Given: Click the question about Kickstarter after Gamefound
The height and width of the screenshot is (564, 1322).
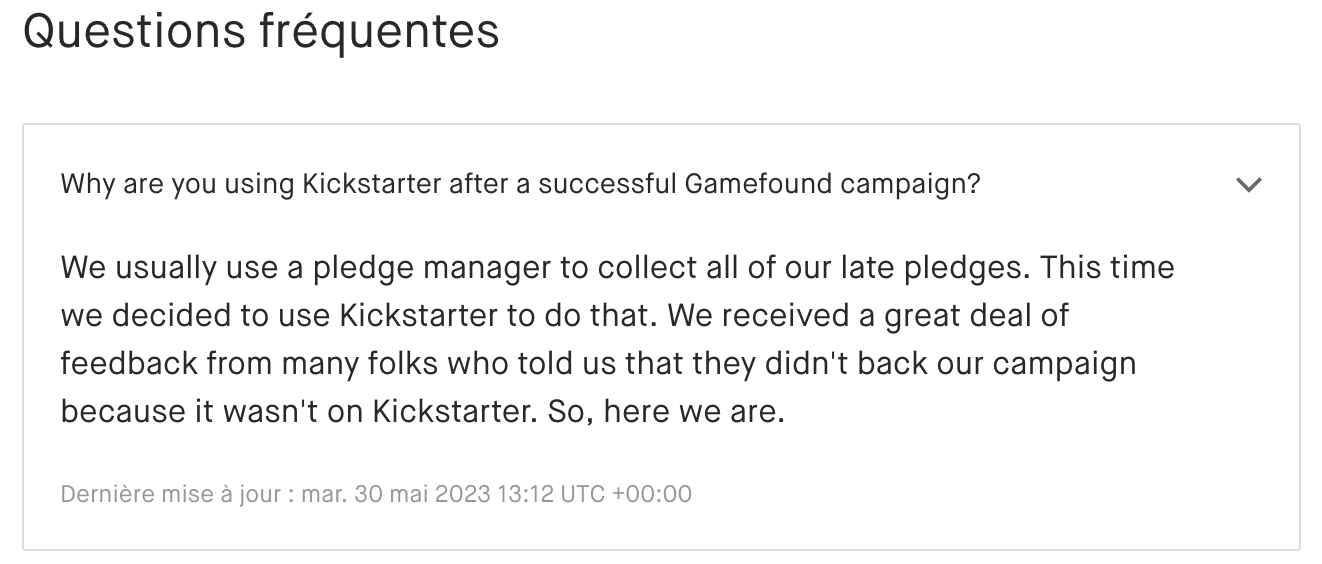Looking at the screenshot, I should point(520,185).
